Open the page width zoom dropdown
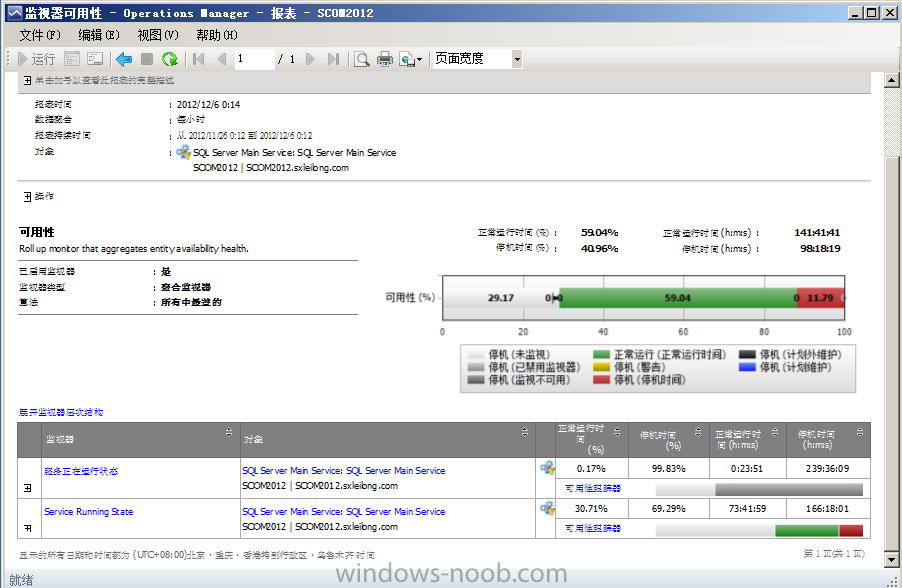Image resolution: width=902 pixels, height=588 pixels. pos(517,59)
